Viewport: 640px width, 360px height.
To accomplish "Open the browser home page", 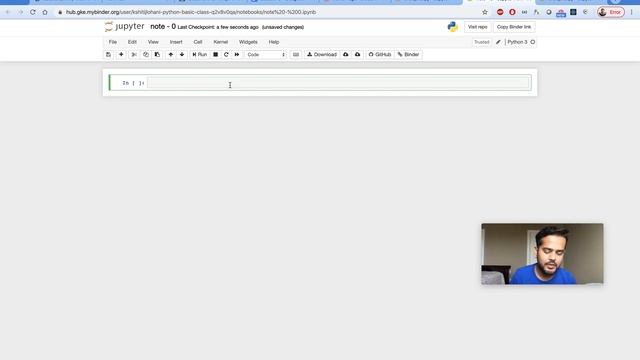I will coord(45,12).
